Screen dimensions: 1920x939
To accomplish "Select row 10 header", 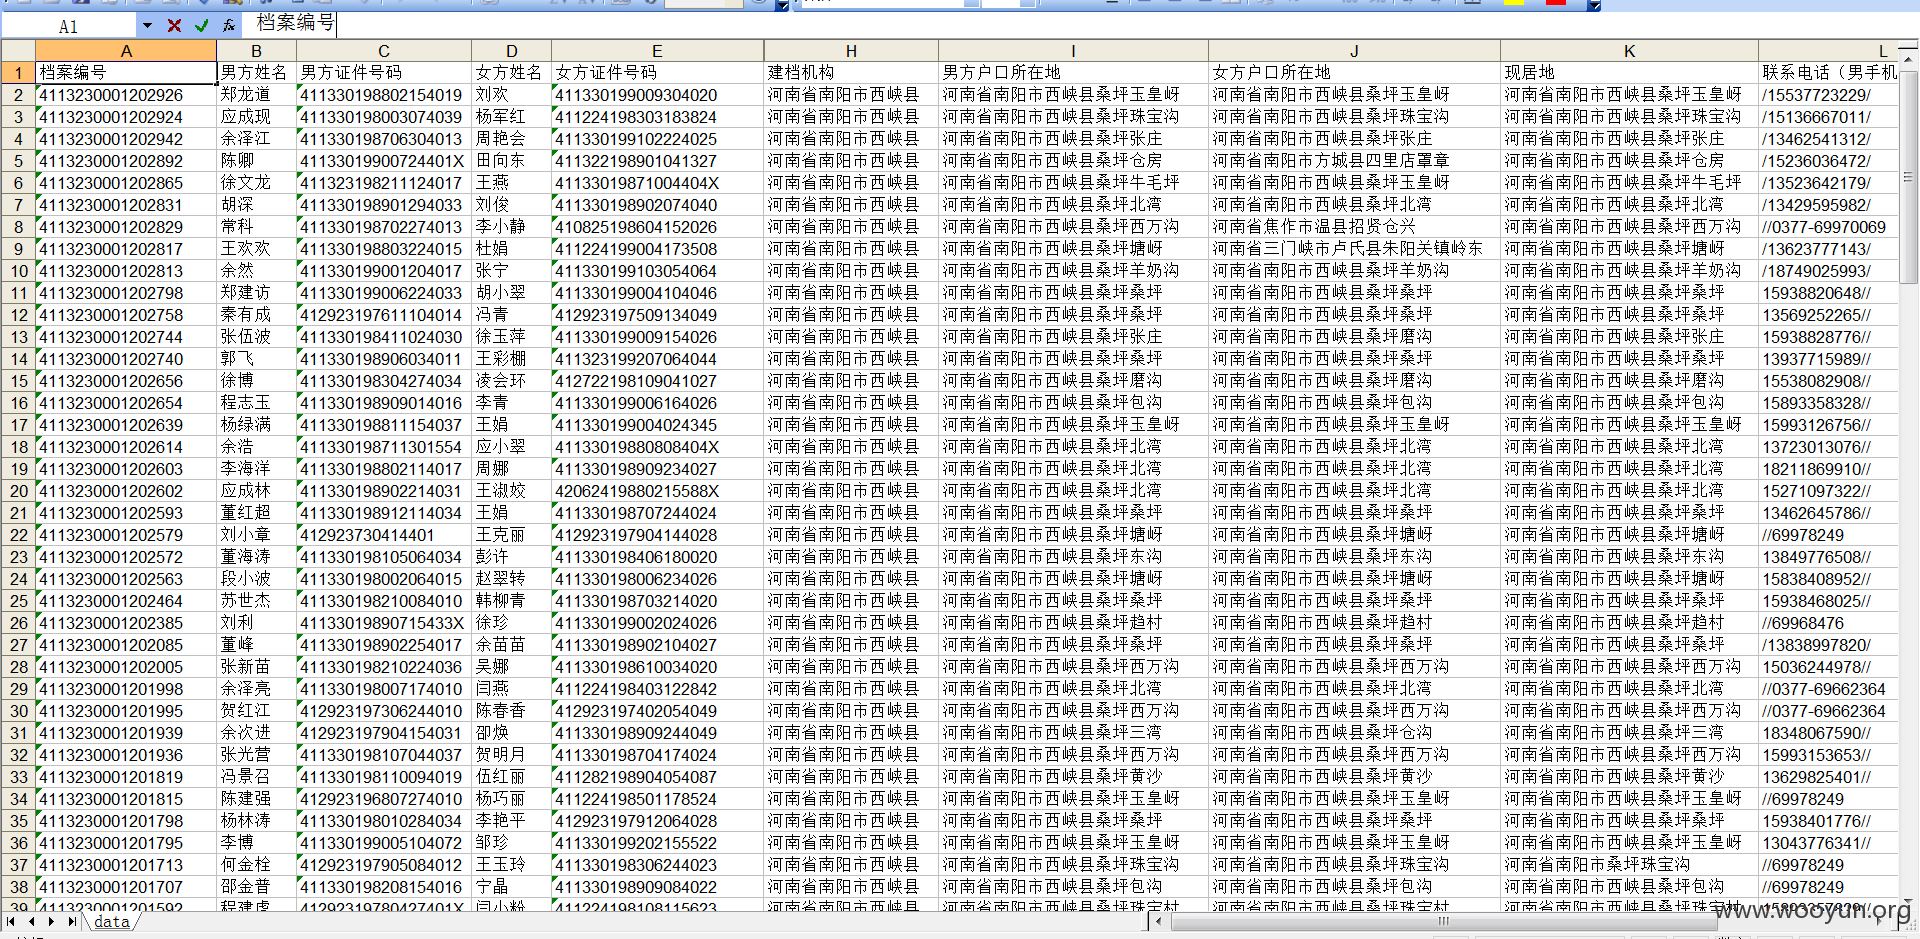I will (18, 271).
